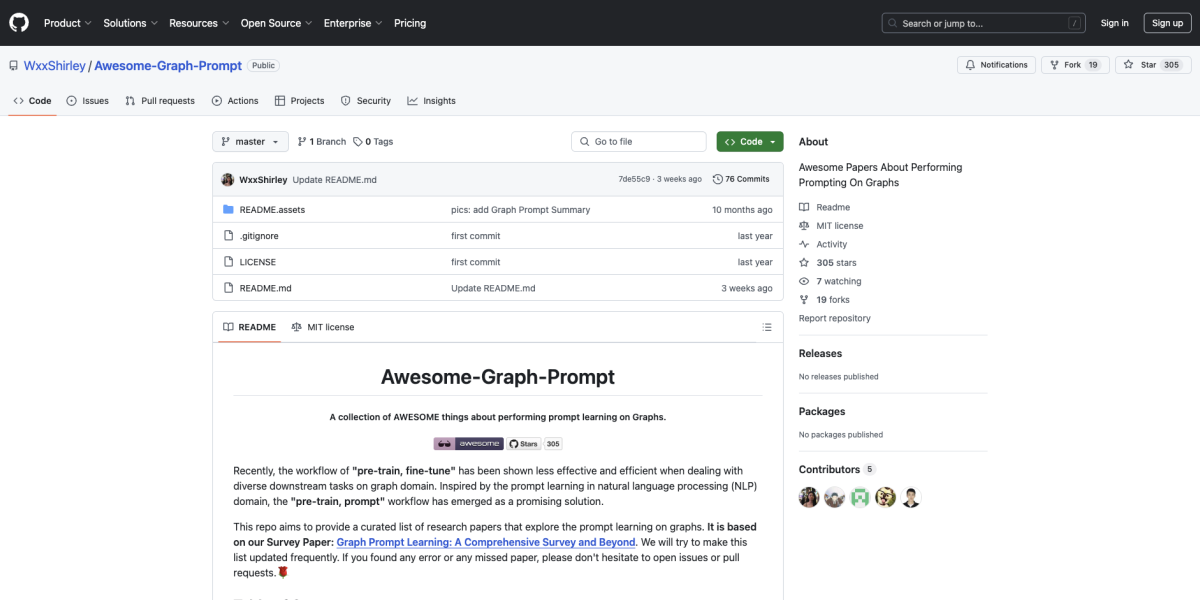Click the GitHub logo icon
This screenshot has height=600, width=1200.
tap(20, 22)
